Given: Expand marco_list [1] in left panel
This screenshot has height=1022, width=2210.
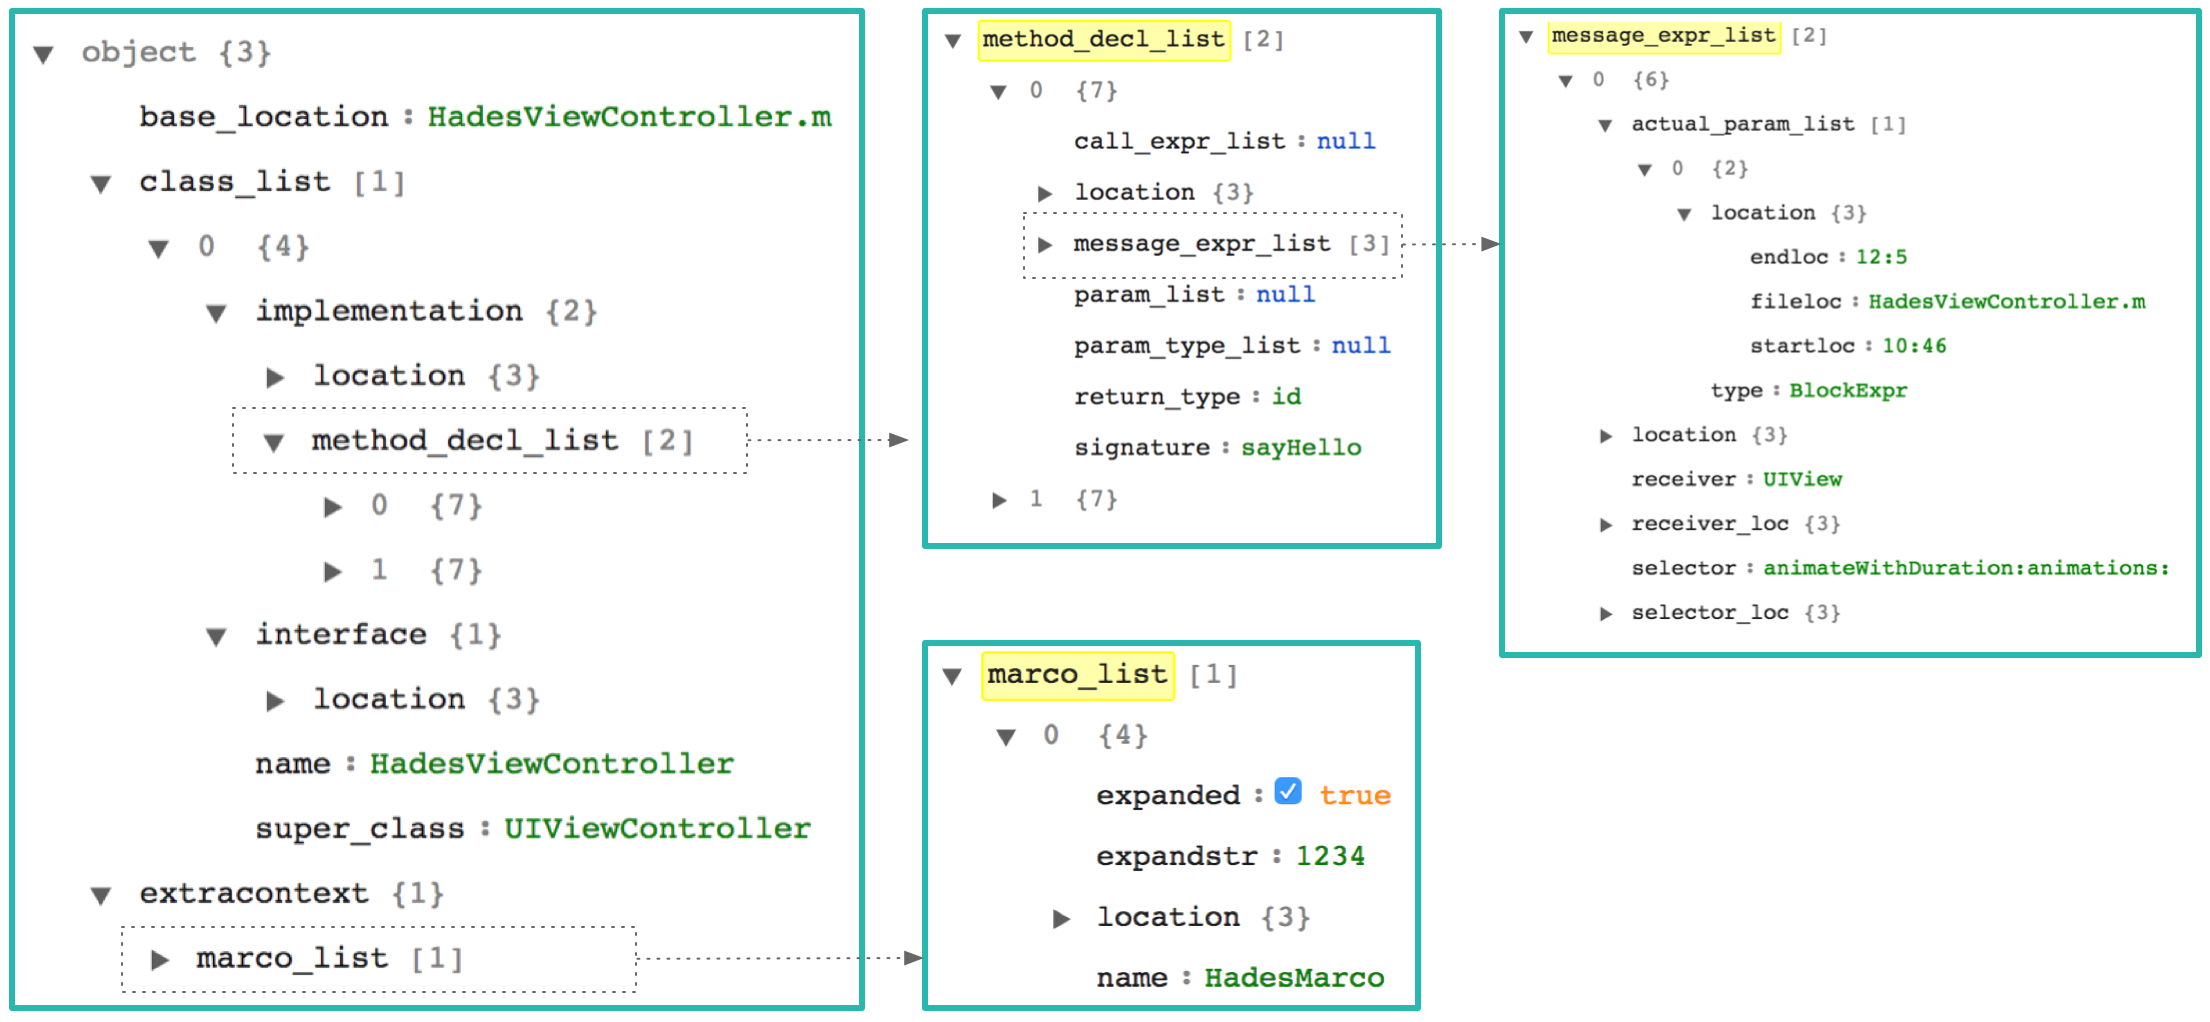Looking at the screenshot, I should 160,960.
